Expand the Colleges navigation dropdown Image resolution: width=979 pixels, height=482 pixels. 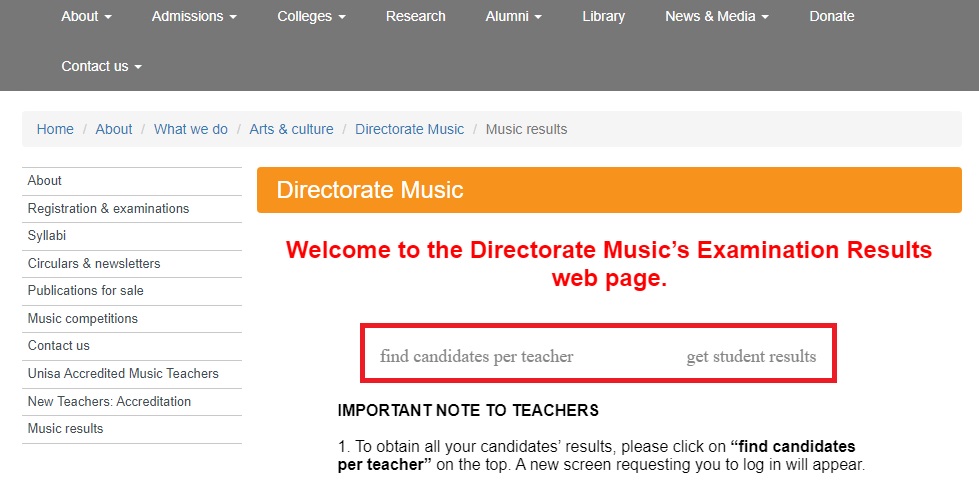[311, 16]
